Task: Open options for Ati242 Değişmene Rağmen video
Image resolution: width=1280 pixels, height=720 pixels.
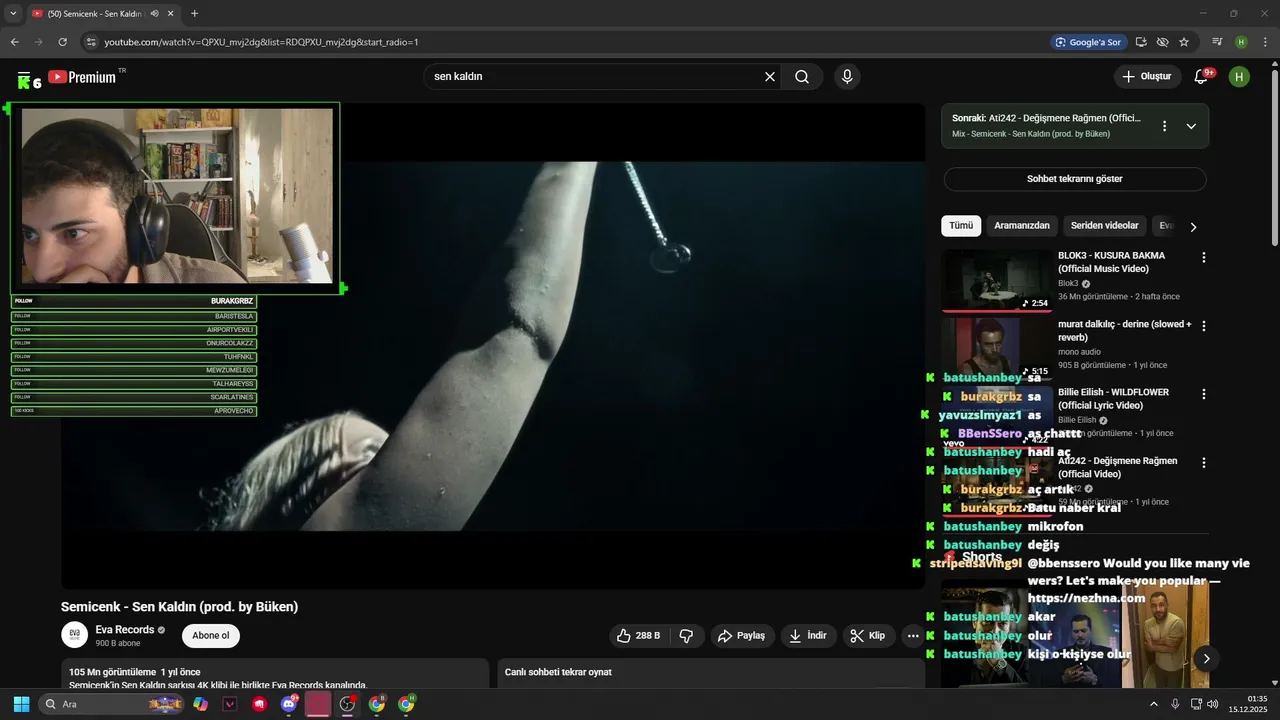Action: click(x=1204, y=463)
